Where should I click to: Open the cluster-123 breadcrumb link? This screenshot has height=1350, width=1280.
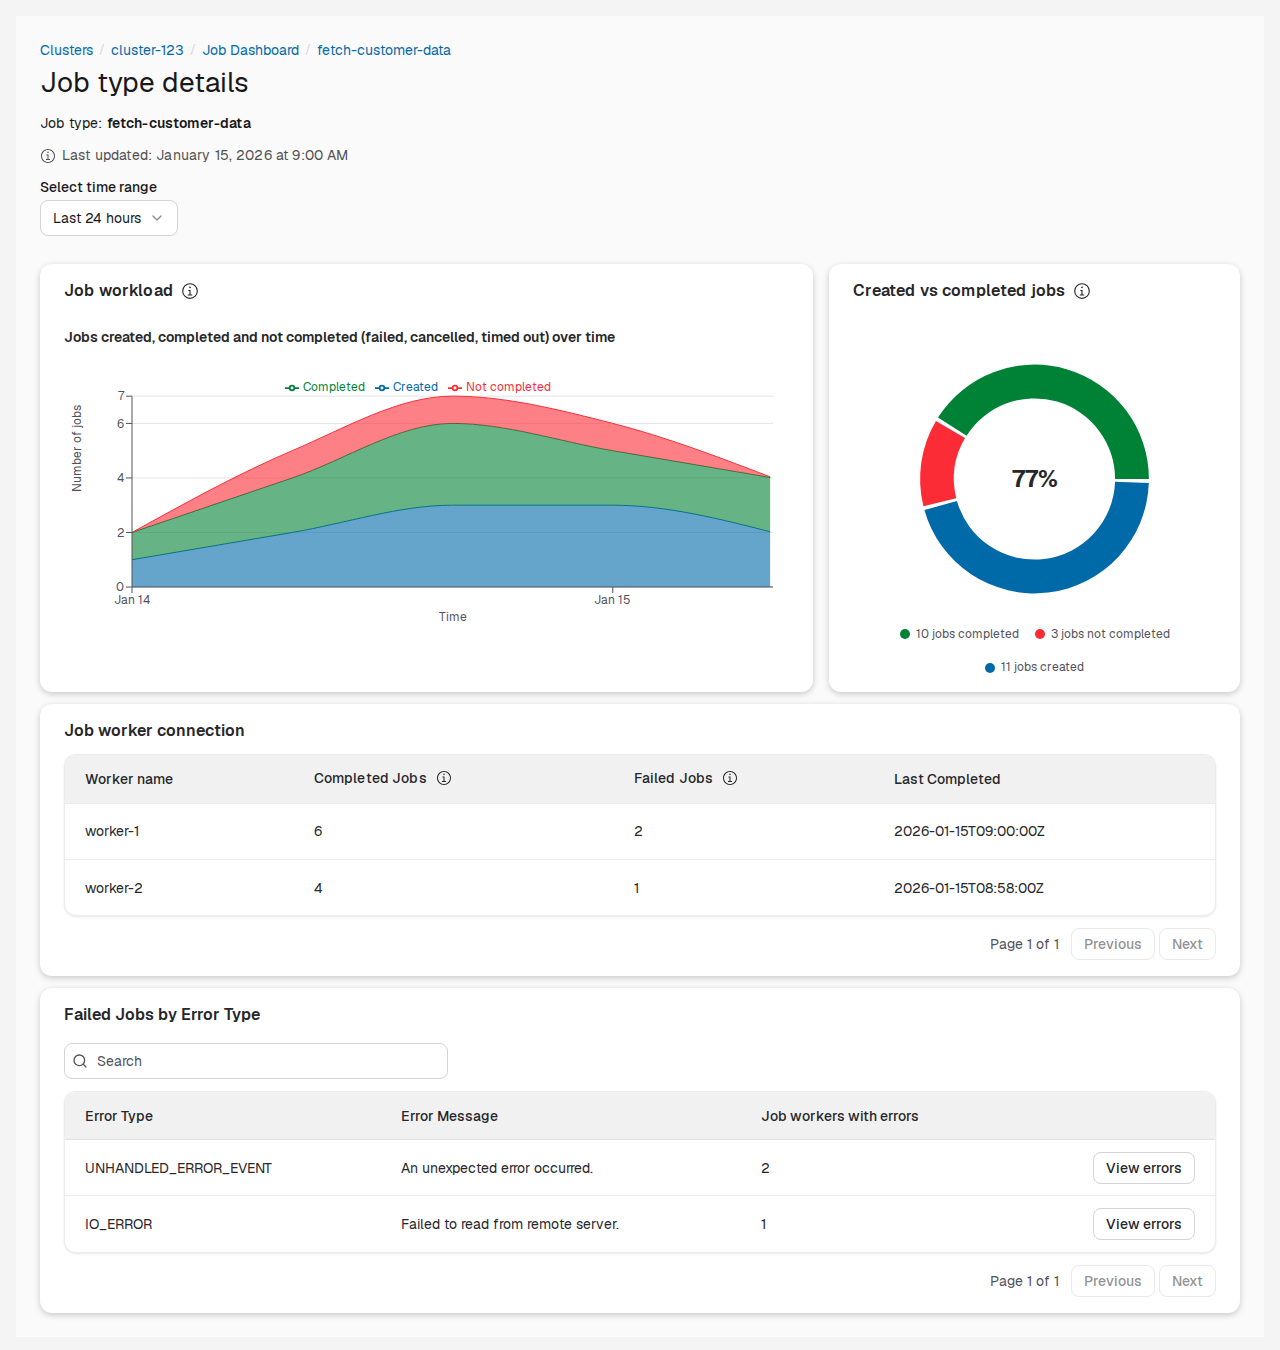pyautogui.click(x=147, y=50)
